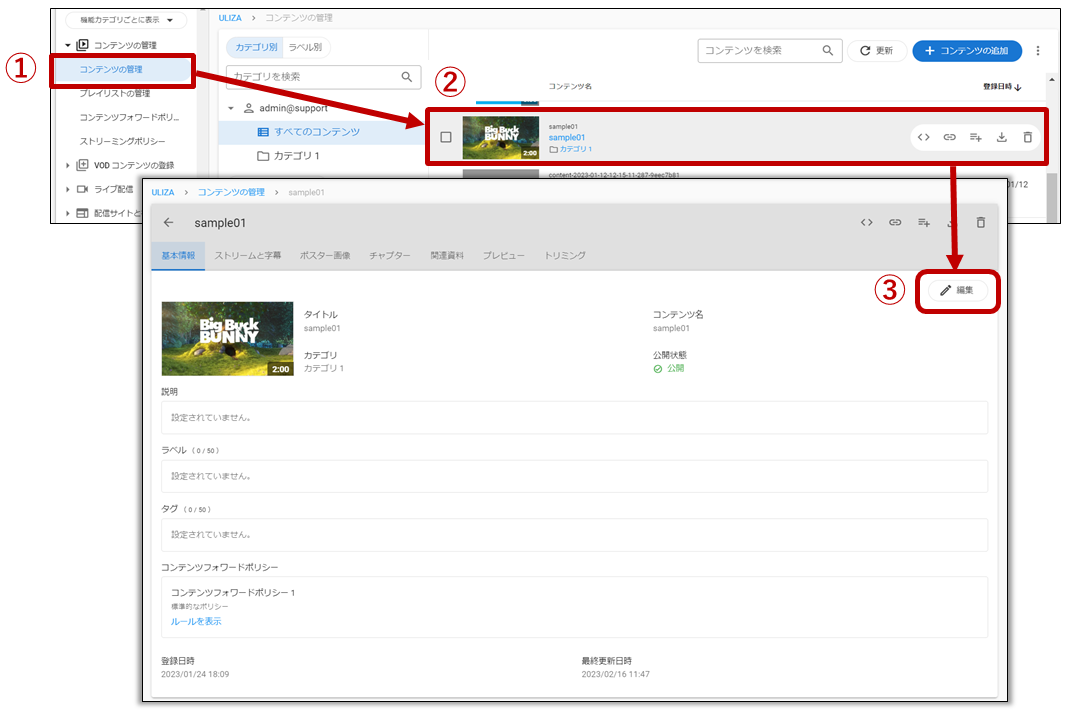
Task: Open the 機能カテゴリごとに表示 dropdown
Action: (x=125, y=20)
